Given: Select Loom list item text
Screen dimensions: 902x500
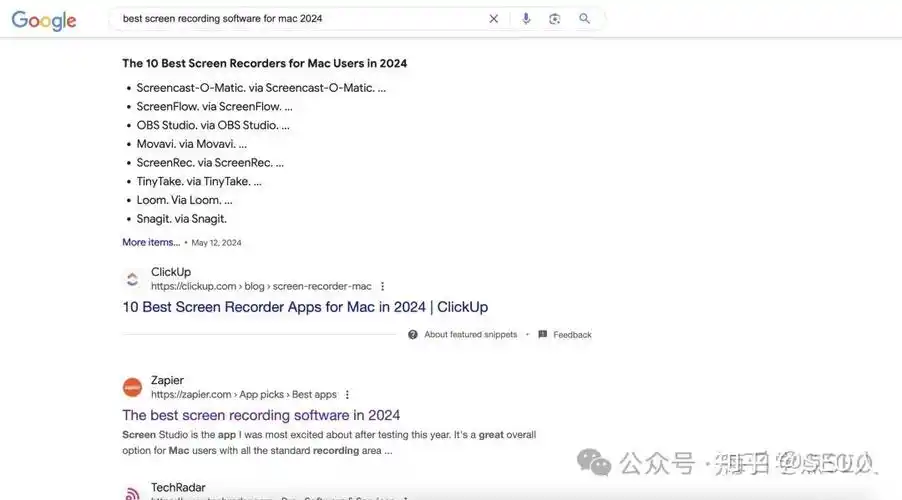Looking at the screenshot, I should coord(185,200).
